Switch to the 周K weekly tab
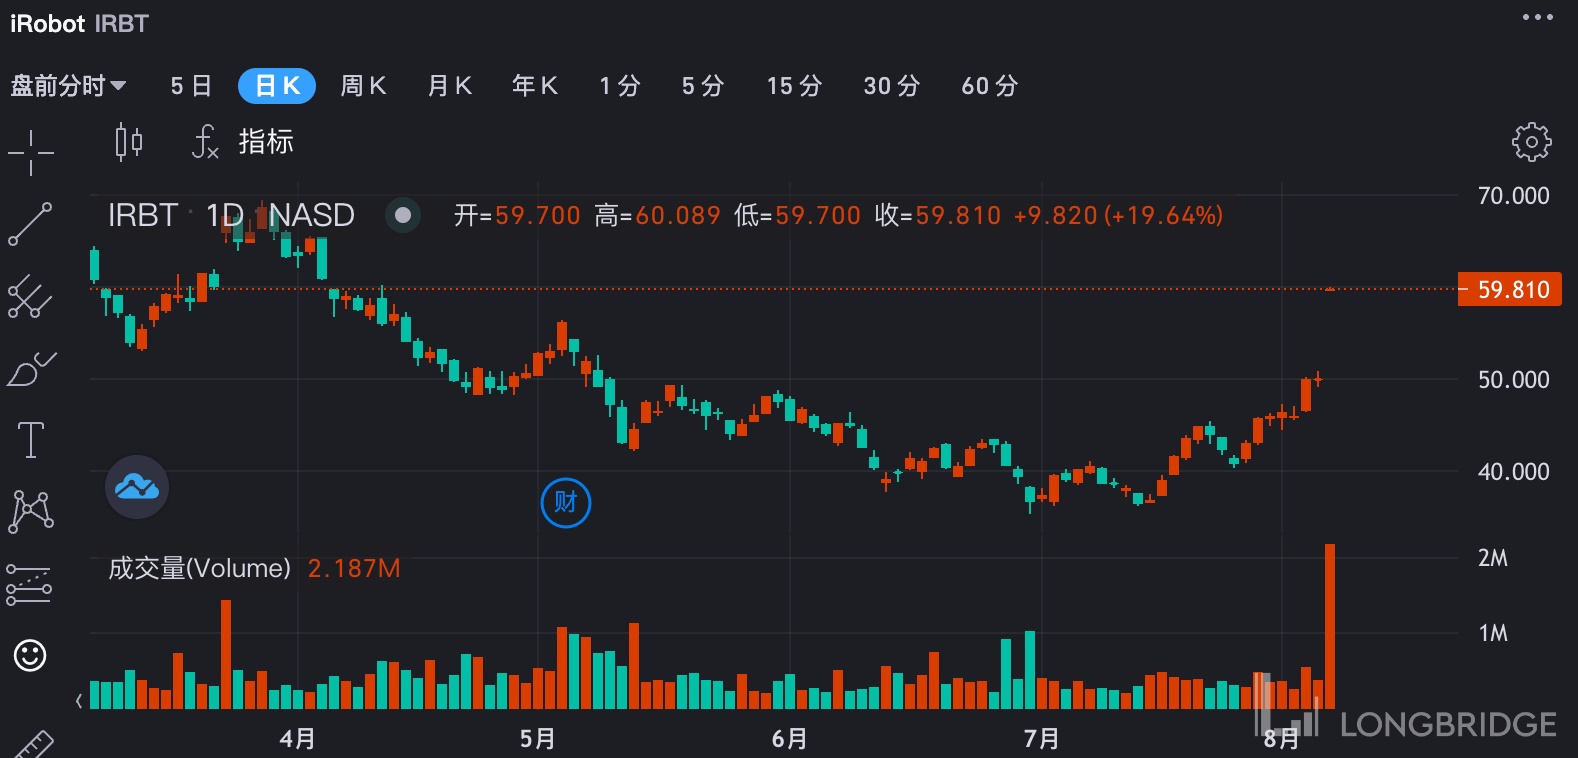Image resolution: width=1578 pixels, height=758 pixels. click(363, 86)
